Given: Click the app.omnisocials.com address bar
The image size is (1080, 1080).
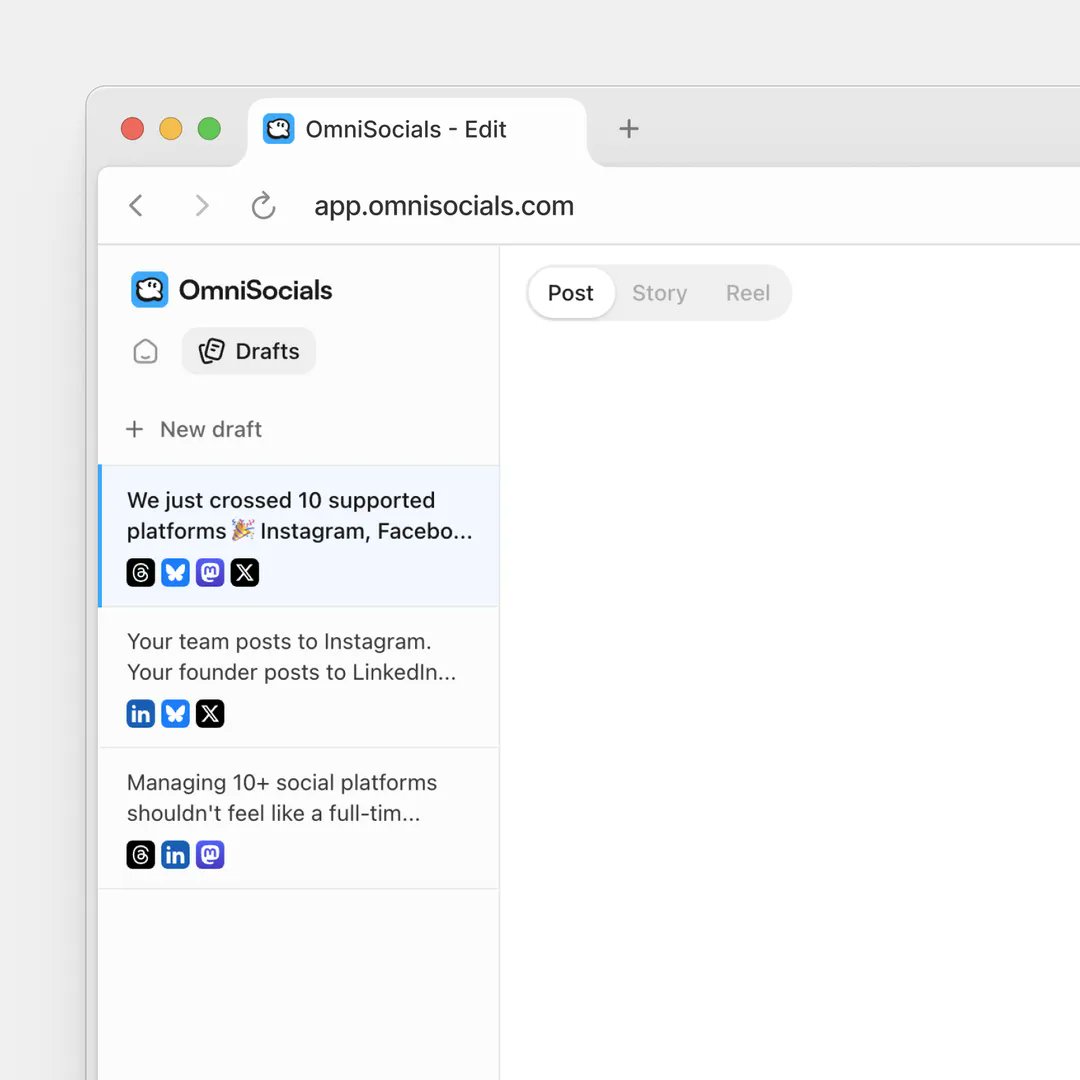Looking at the screenshot, I should [444, 206].
